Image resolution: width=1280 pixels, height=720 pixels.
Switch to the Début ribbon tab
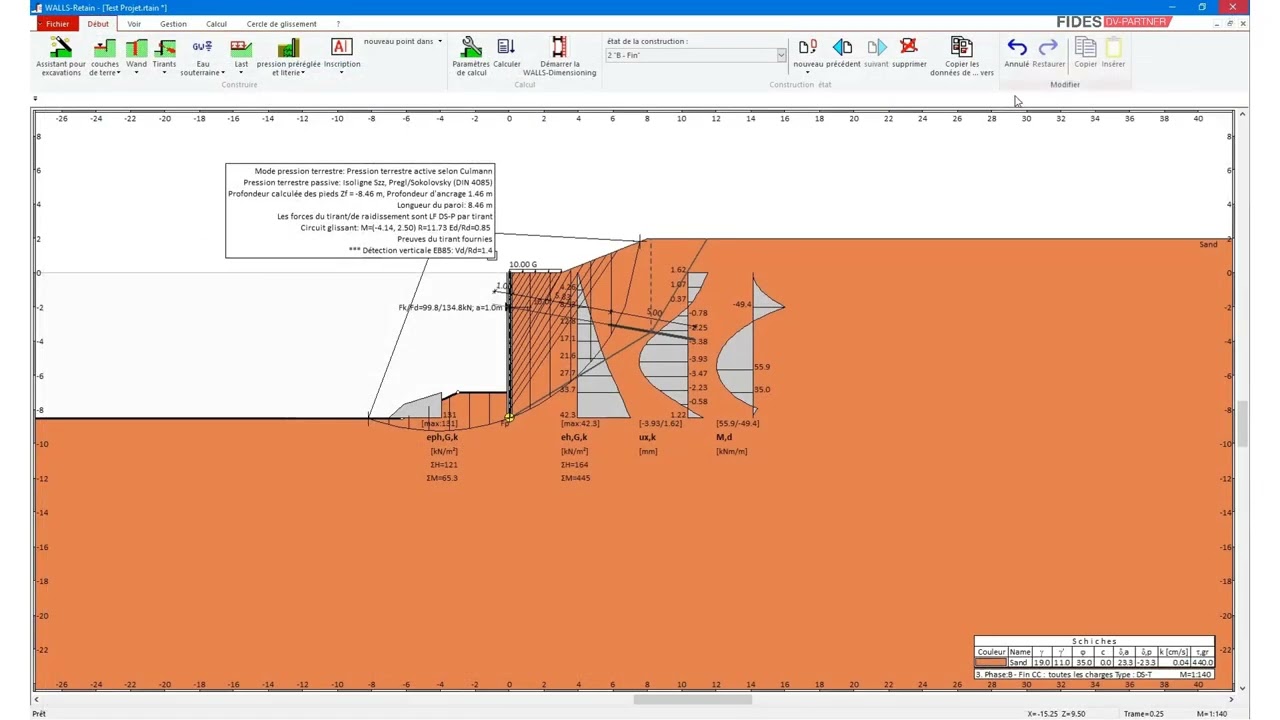coord(98,24)
